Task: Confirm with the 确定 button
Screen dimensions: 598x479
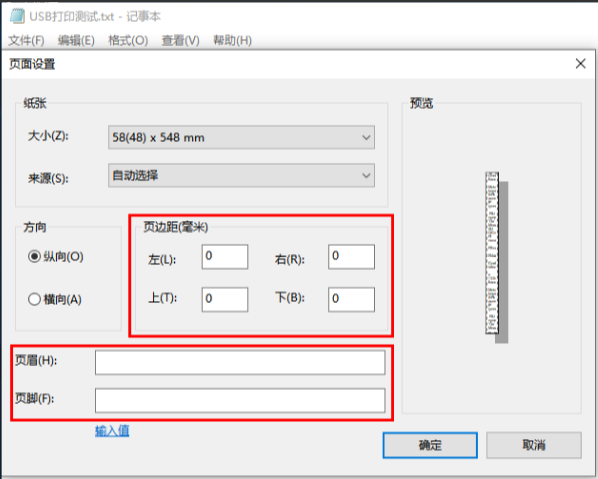Action: [430, 445]
